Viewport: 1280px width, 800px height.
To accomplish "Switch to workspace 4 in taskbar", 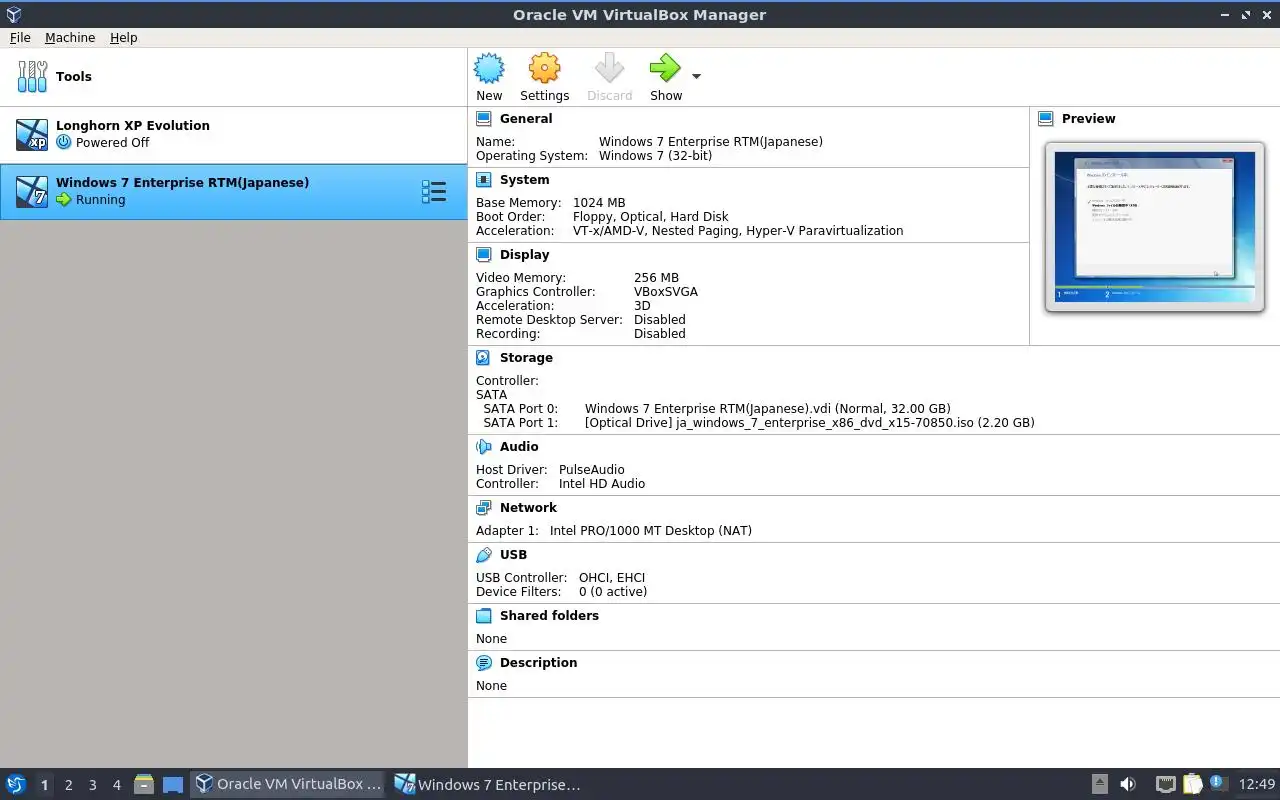I will tap(116, 785).
